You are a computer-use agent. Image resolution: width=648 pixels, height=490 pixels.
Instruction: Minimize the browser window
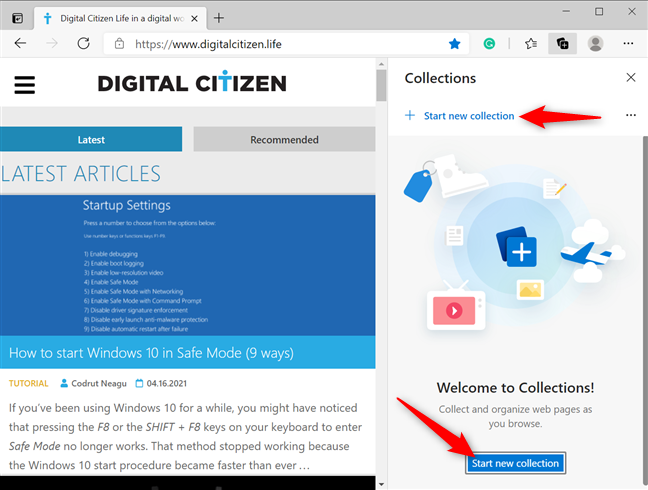click(x=566, y=12)
